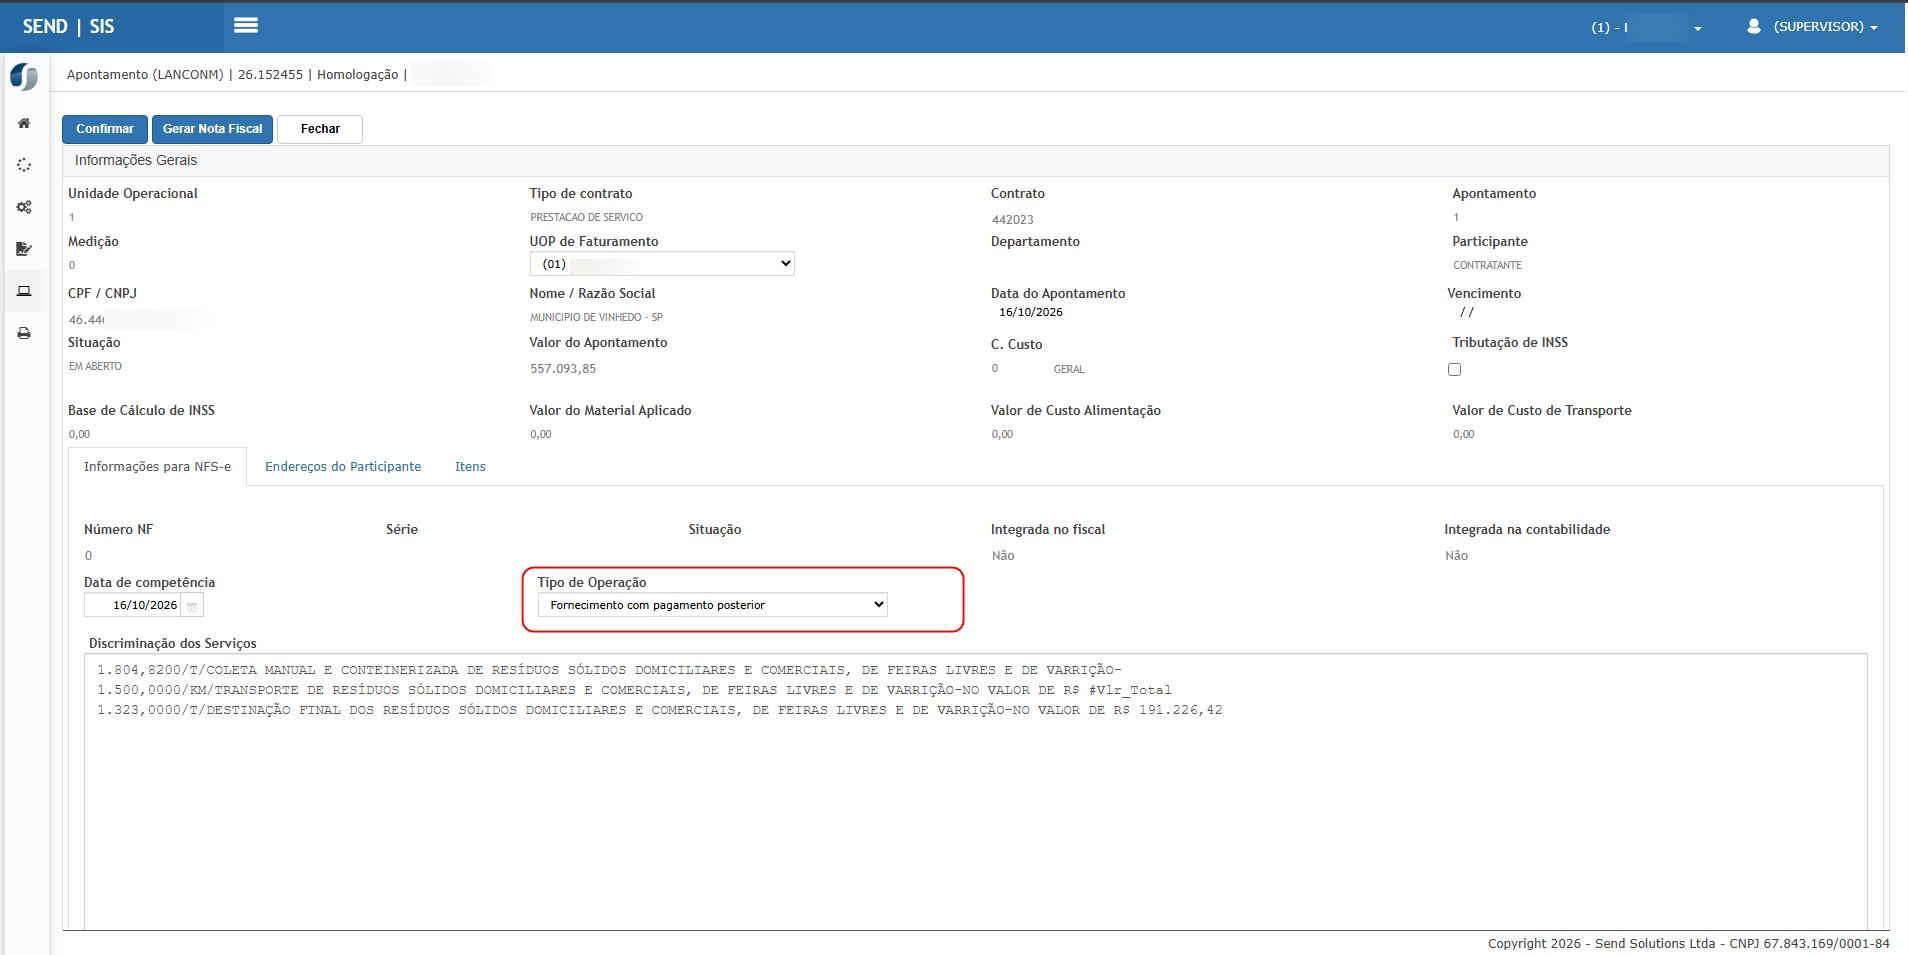Click the copyright Send Solutions Ltda footer text
The height and width of the screenshot is (955, 1908).
[x=1688, y=943]
